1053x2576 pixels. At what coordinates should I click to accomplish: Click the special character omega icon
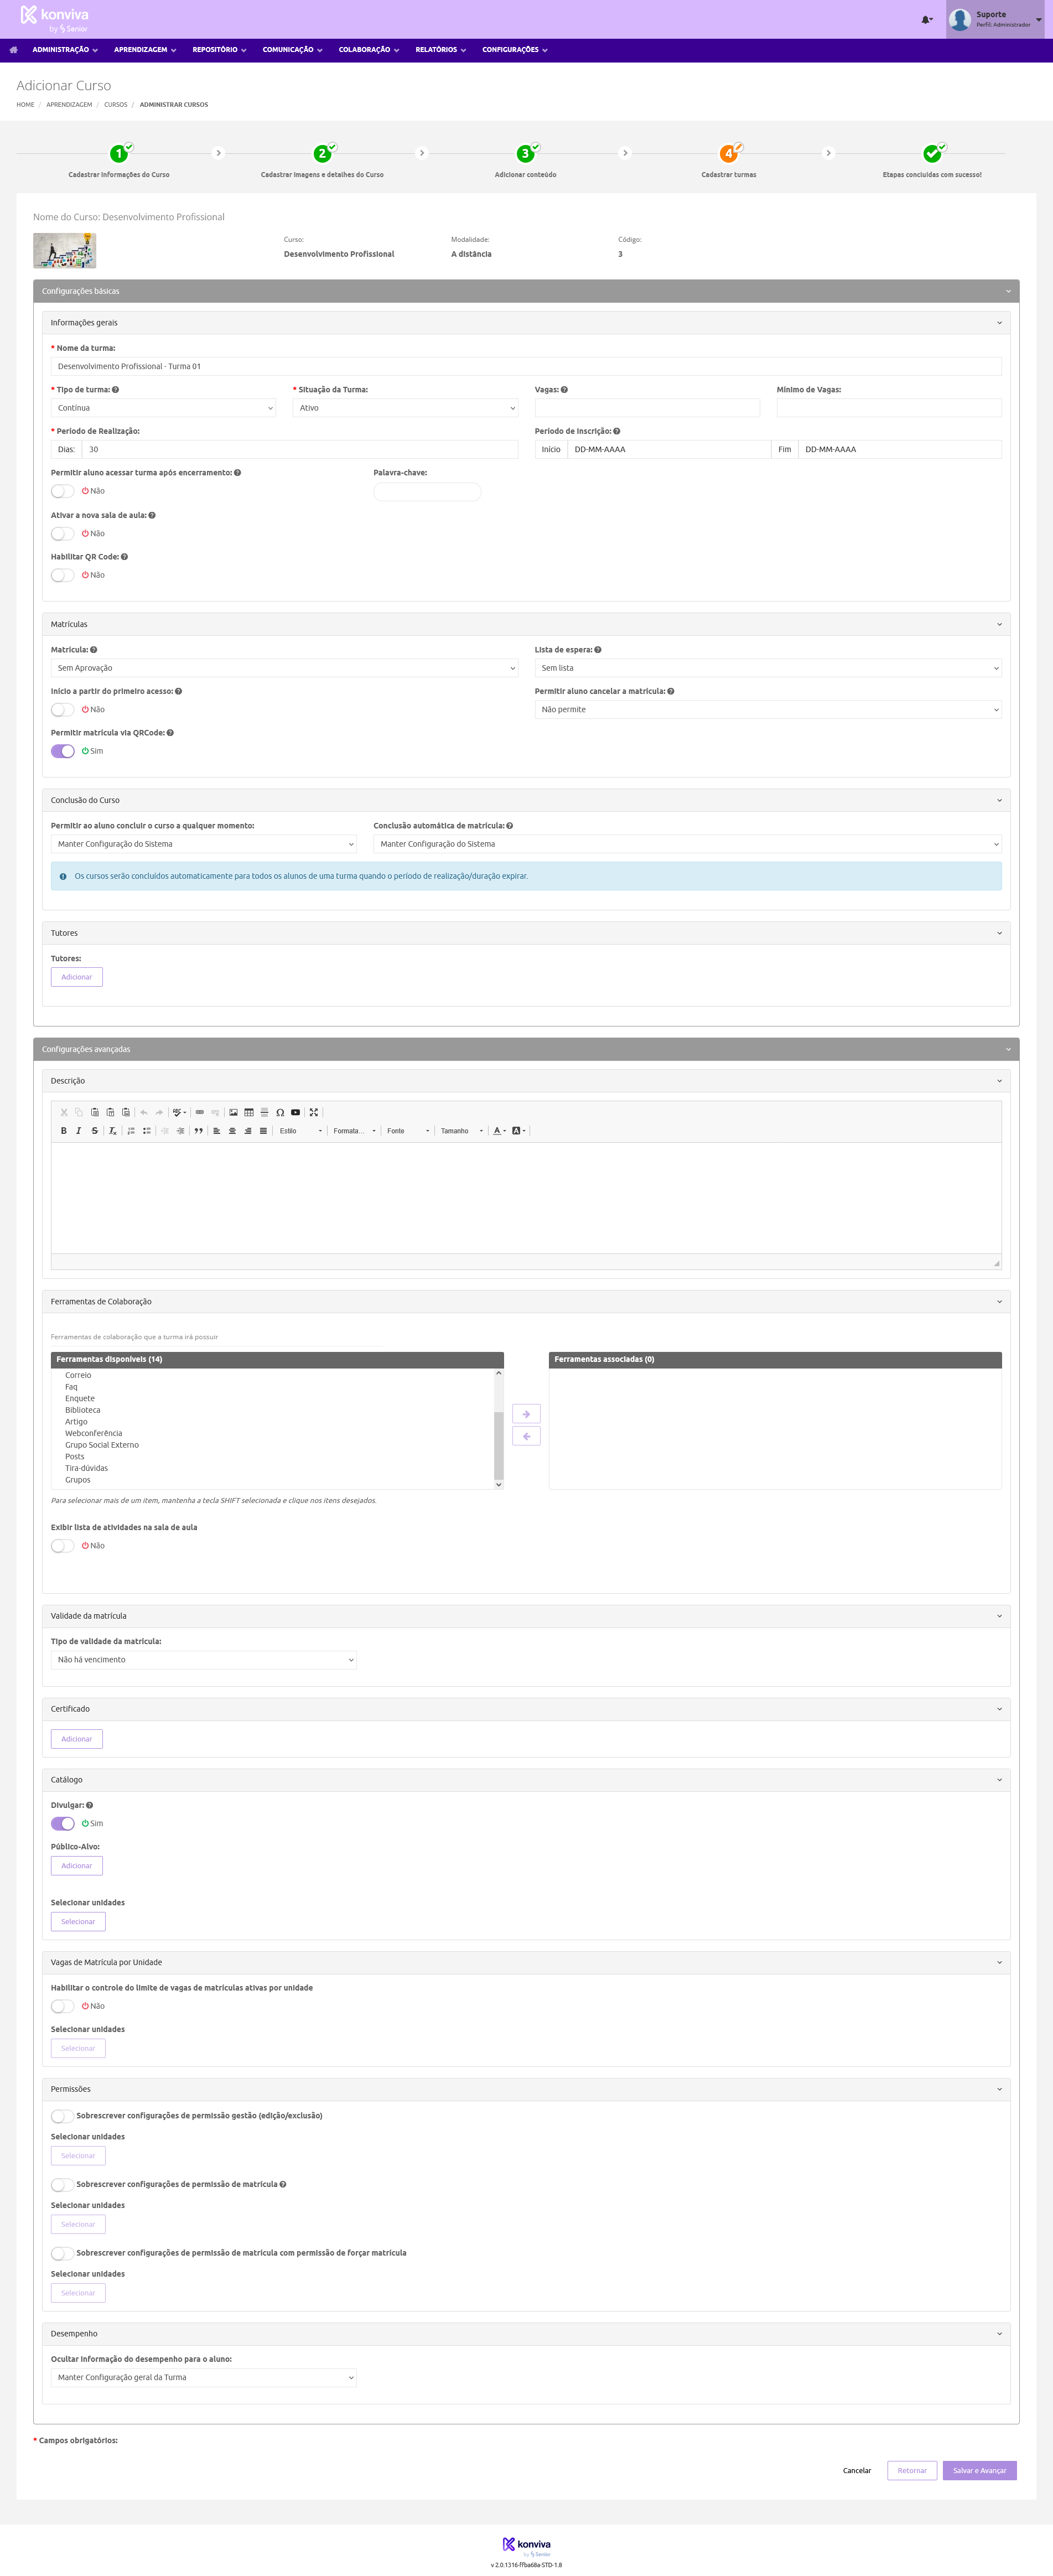pos(280,1112)
